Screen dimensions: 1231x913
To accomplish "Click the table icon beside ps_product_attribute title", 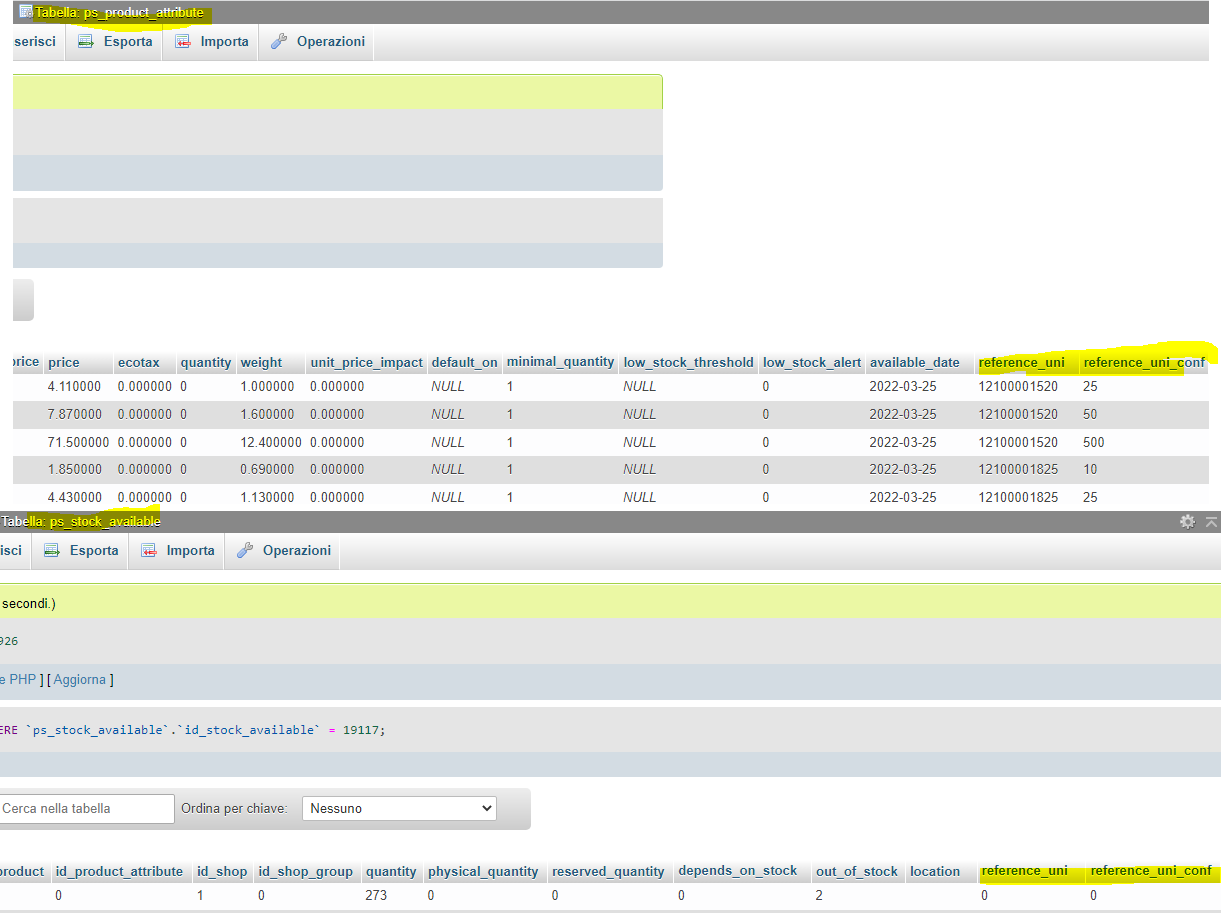I will tap(25, 12).
